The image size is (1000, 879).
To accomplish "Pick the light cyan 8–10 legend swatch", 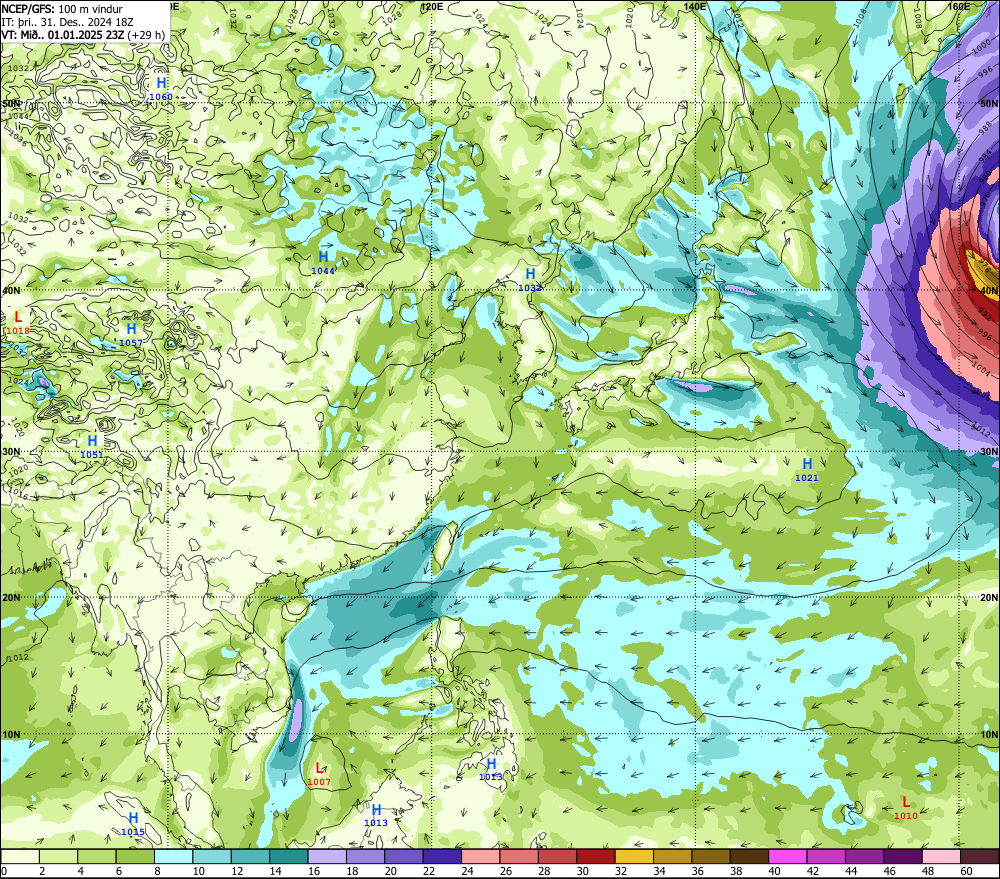I will tap(173, 856).
